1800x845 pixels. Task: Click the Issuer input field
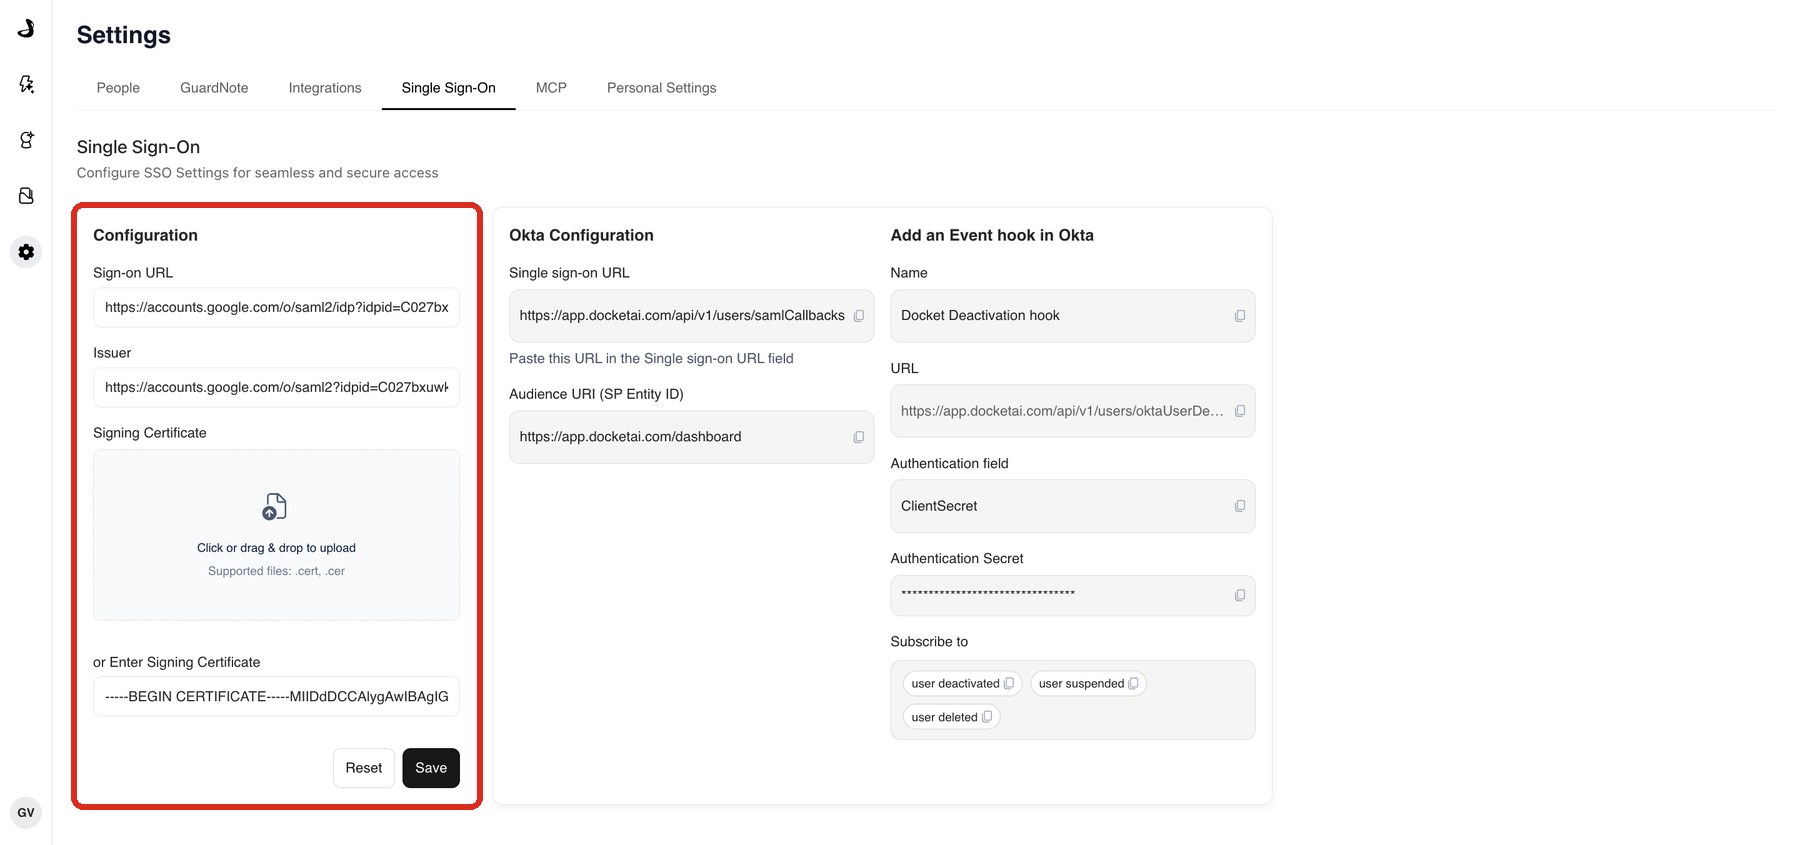[x=276, y=387]
